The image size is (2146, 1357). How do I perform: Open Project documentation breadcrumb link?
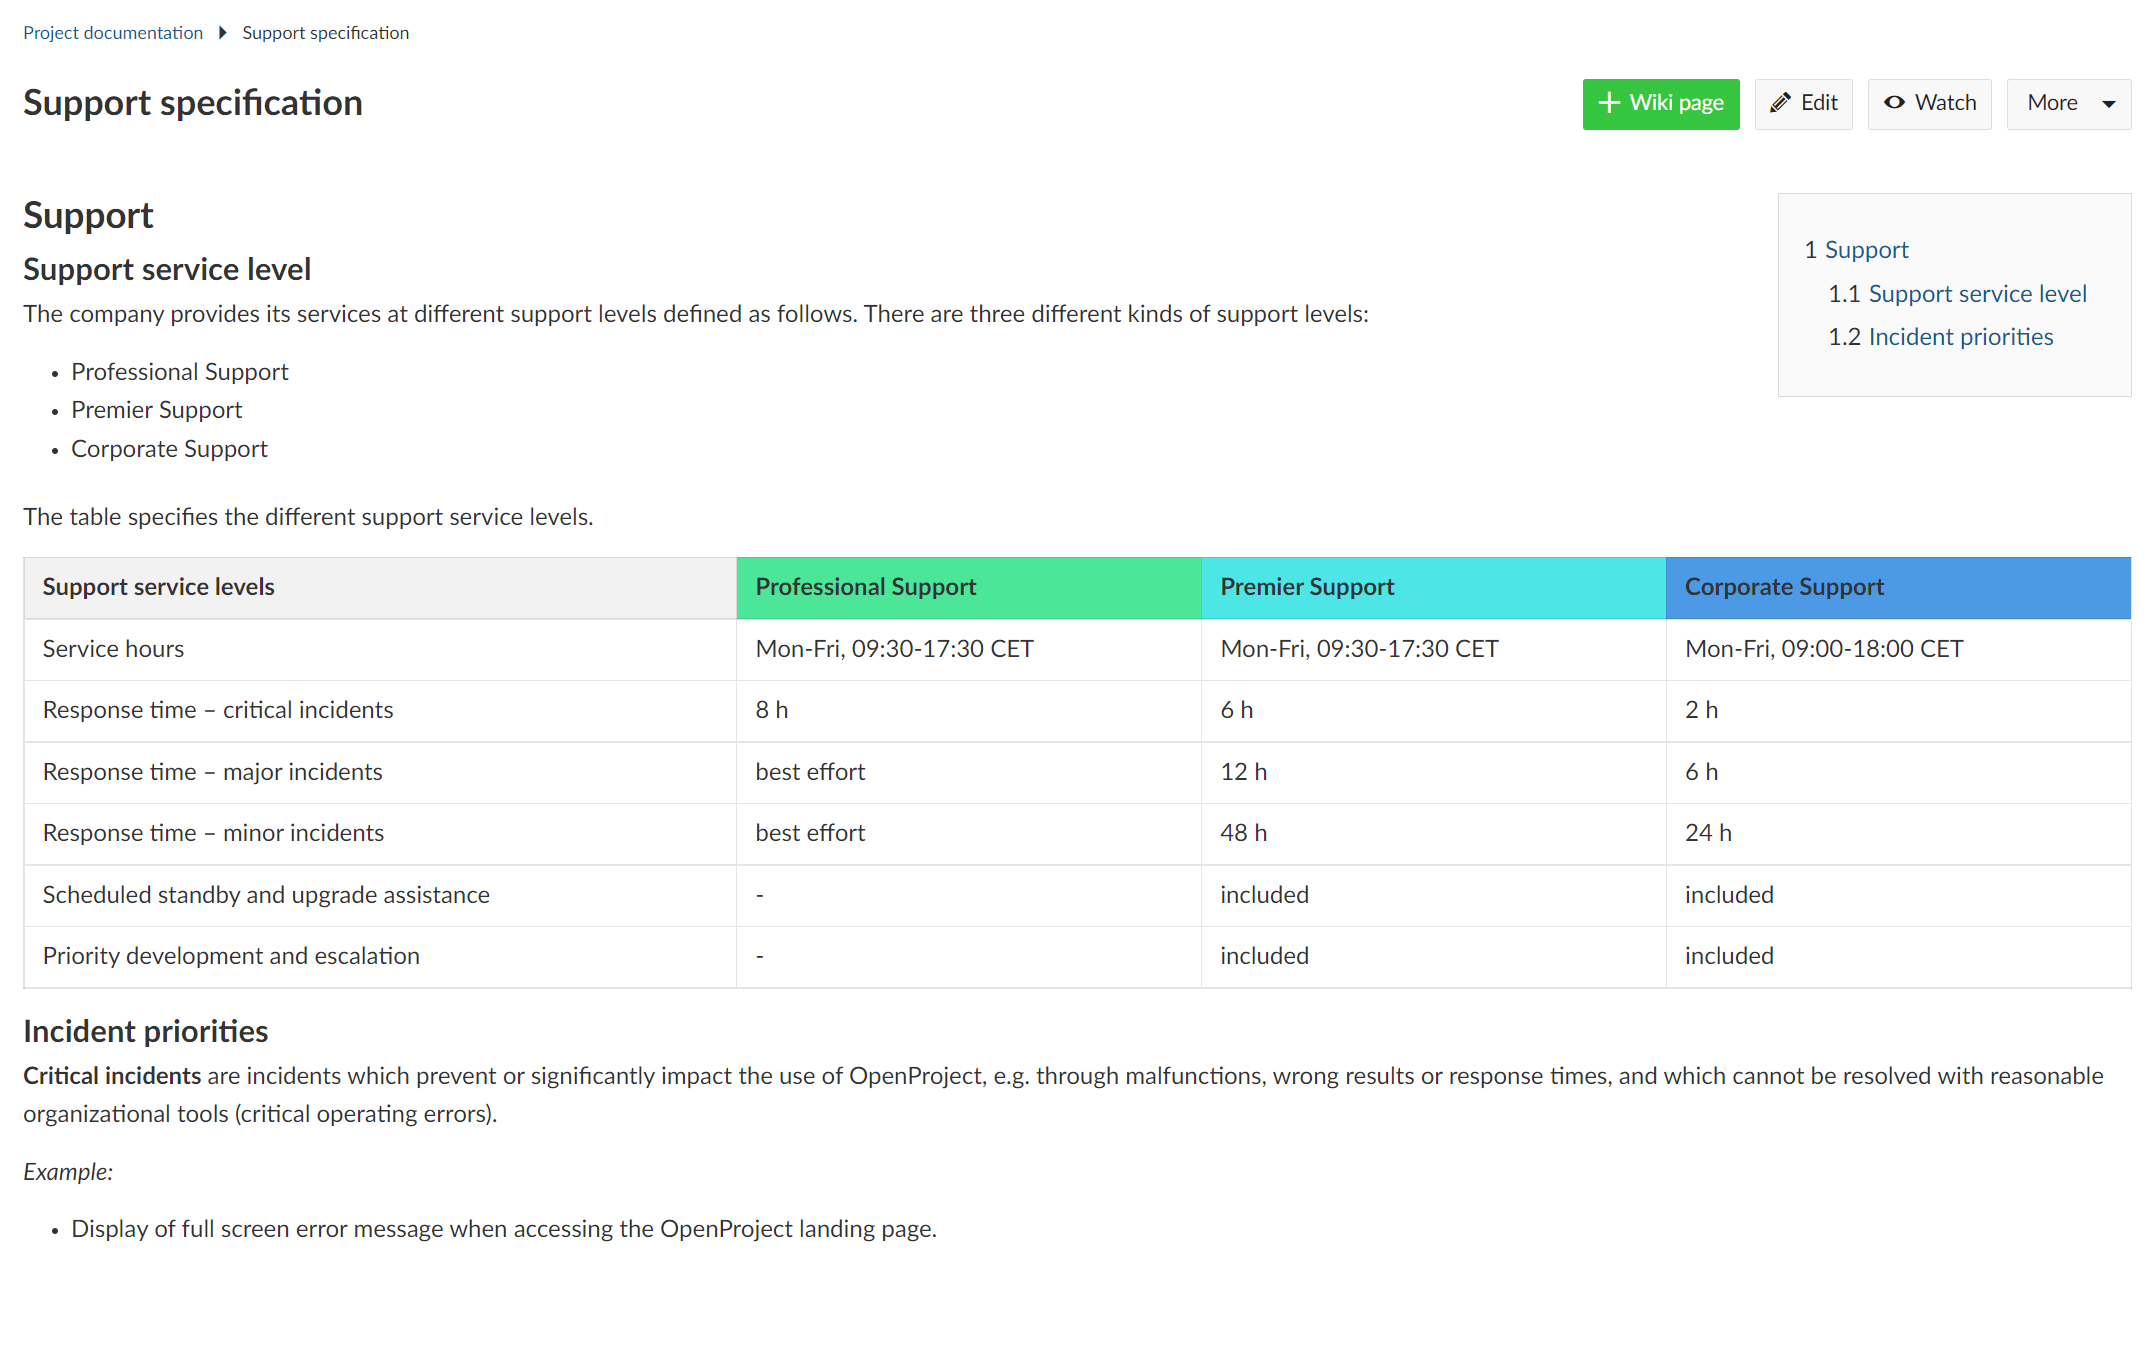pos(113,33)
